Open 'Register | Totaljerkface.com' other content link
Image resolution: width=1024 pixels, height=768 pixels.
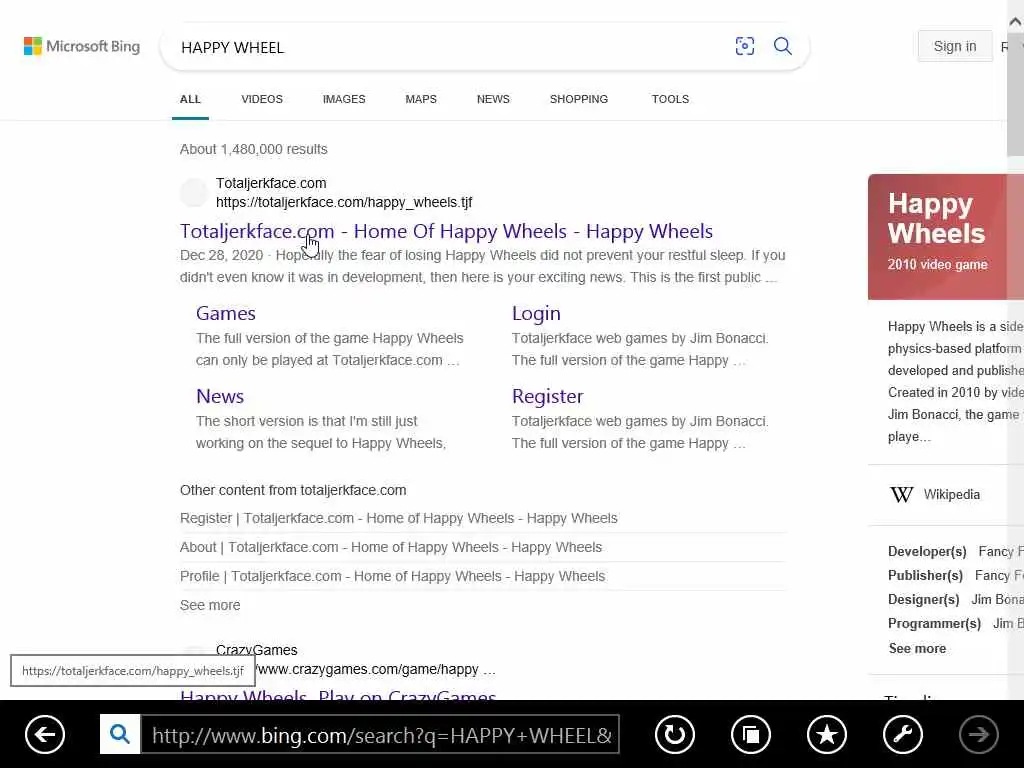pyautogui.click(x=398, y=519)
